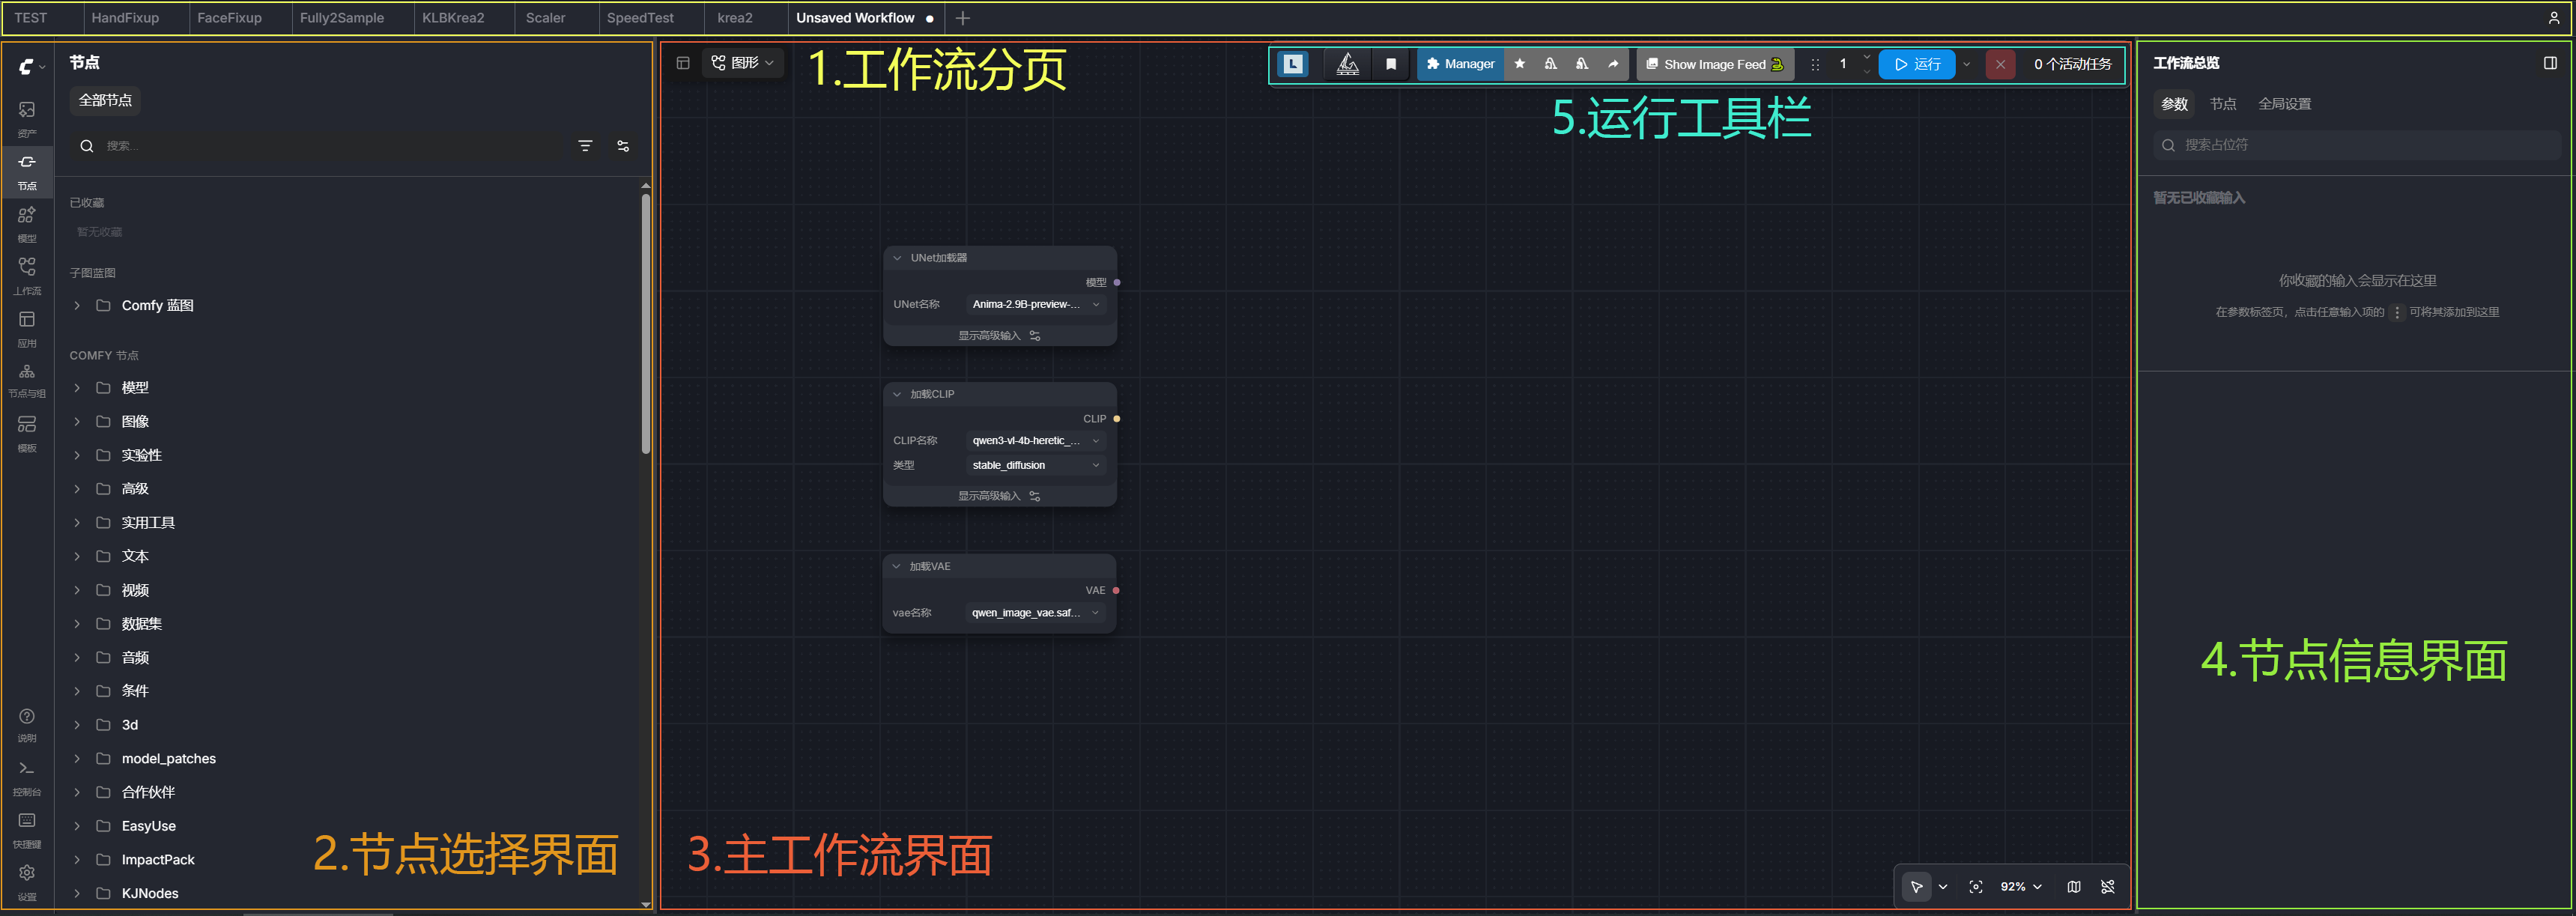Click the sailboat icon in run toolbar
The width and height of the screenshot is (2576, 916).
pyautogui.click(x=1347, y=64)
